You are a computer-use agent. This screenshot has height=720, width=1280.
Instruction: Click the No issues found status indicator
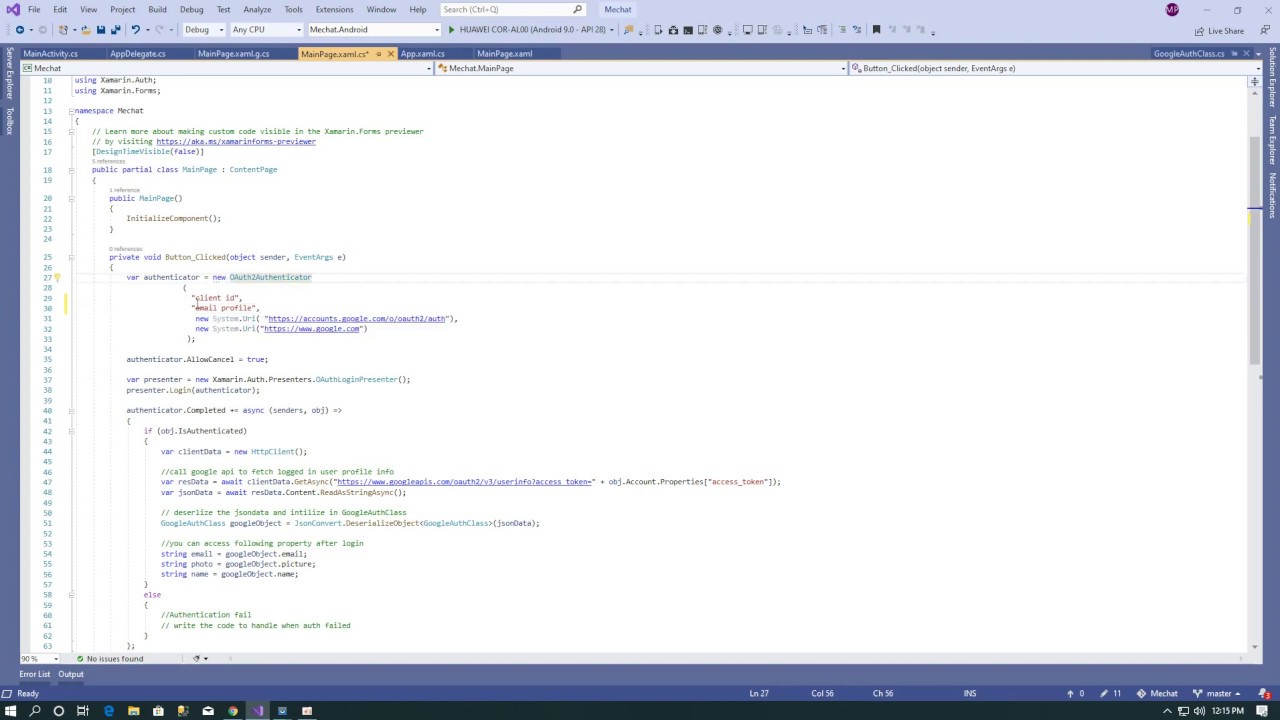[x=110, y=659]
